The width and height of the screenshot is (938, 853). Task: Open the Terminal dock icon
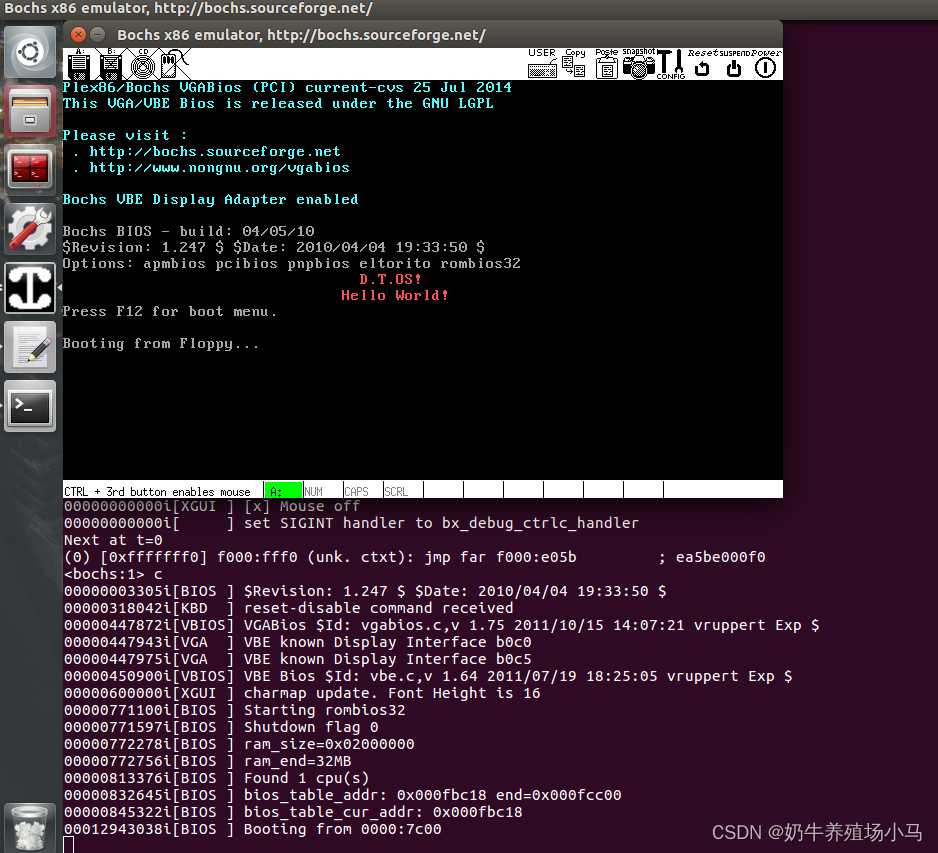coord(30,406)
